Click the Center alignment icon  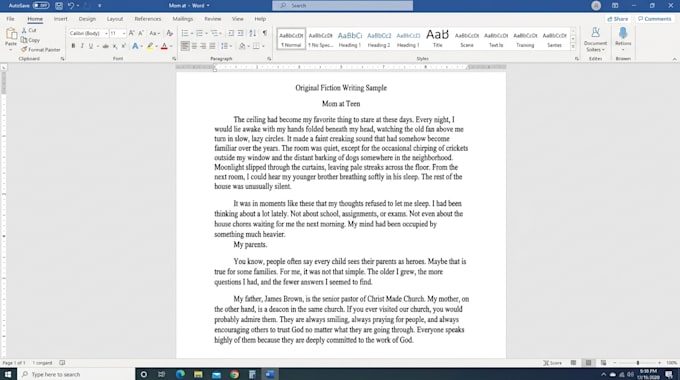[194, 46]
